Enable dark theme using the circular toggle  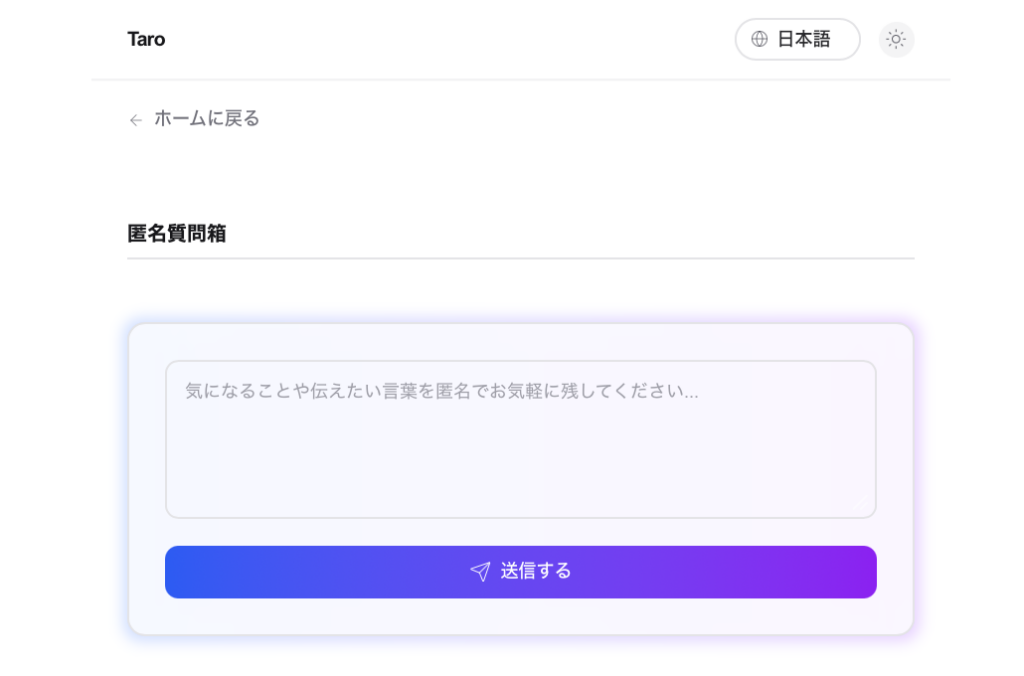pyautogui.click(x=896, y=39)
